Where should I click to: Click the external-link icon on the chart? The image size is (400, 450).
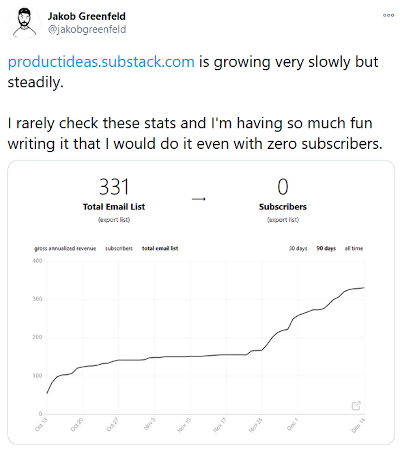pyautogui.click(x=356, y=406)
